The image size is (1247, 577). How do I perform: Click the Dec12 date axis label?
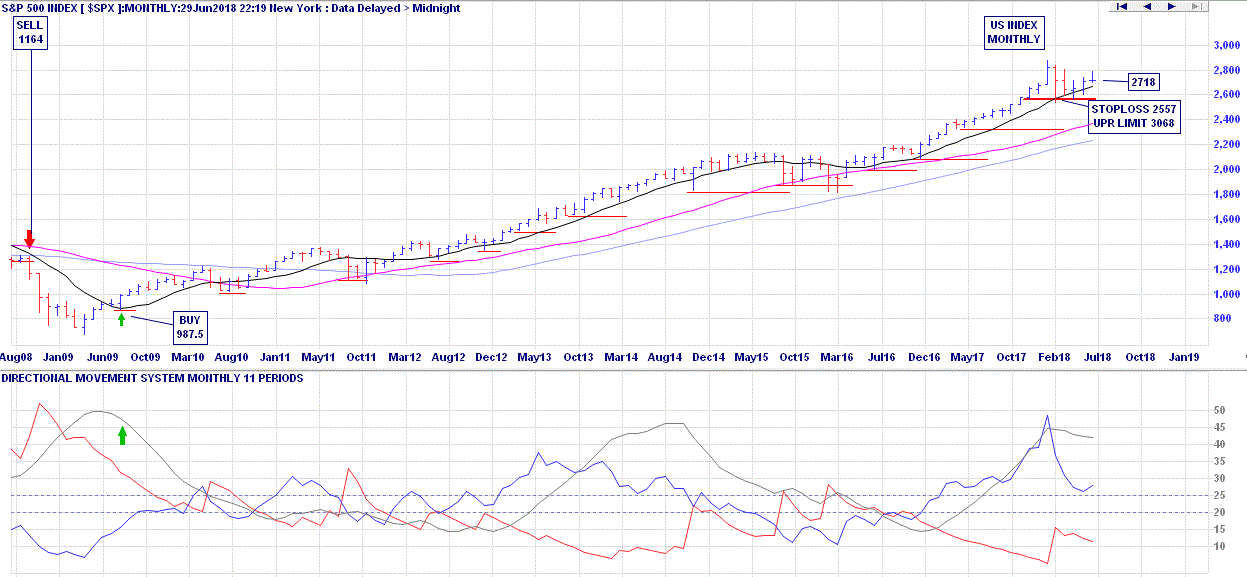(x=491, y=357)
